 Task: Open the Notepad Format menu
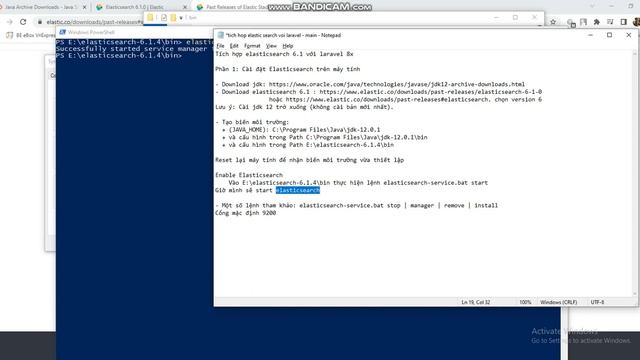click(x=252, y=46)
